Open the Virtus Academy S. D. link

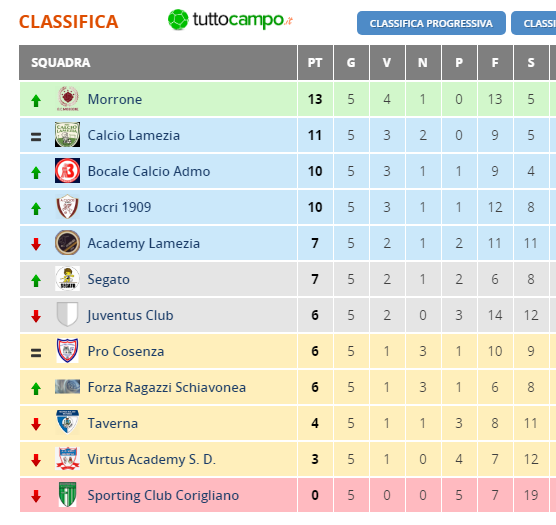151,459
